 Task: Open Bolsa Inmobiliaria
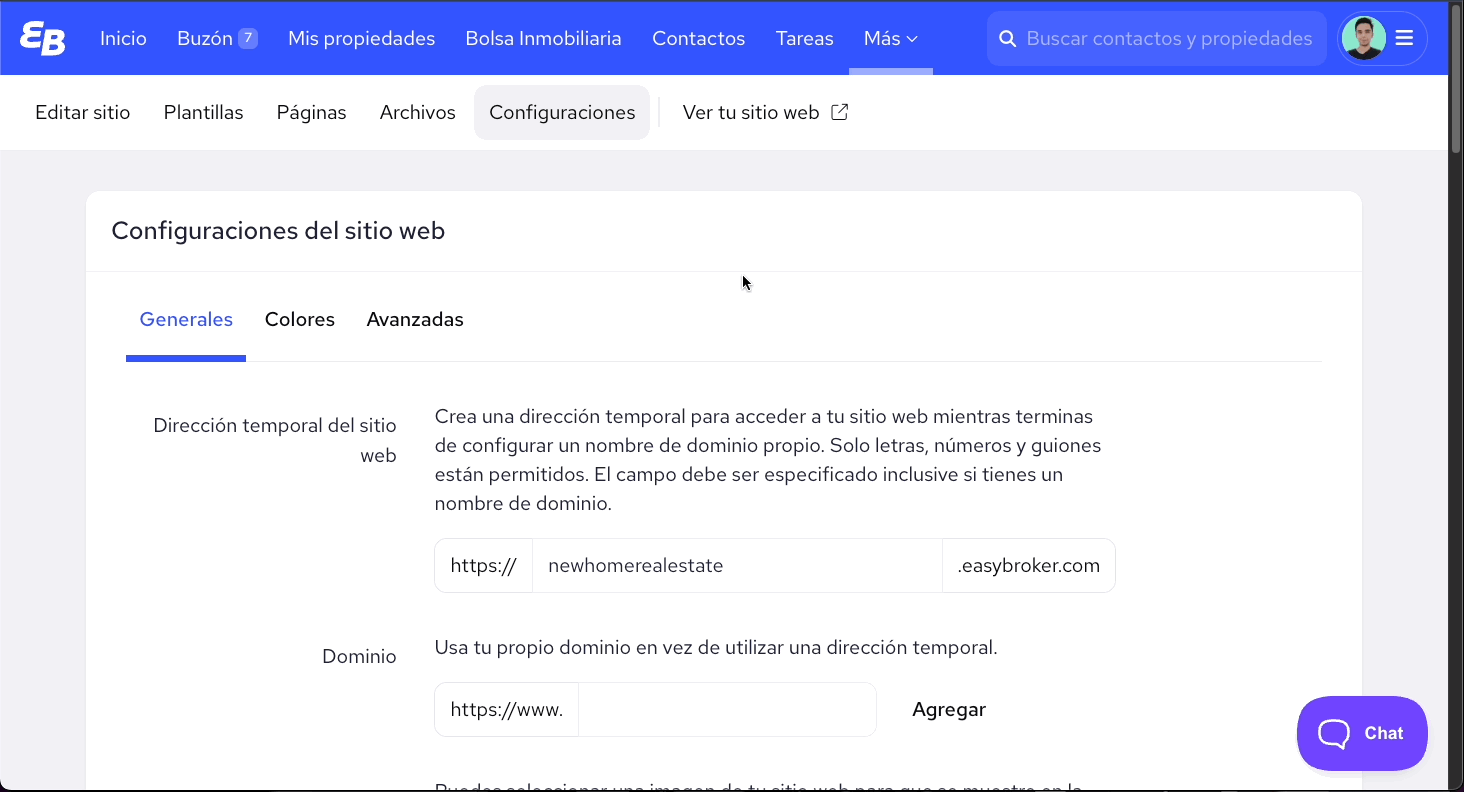[543, 38]
